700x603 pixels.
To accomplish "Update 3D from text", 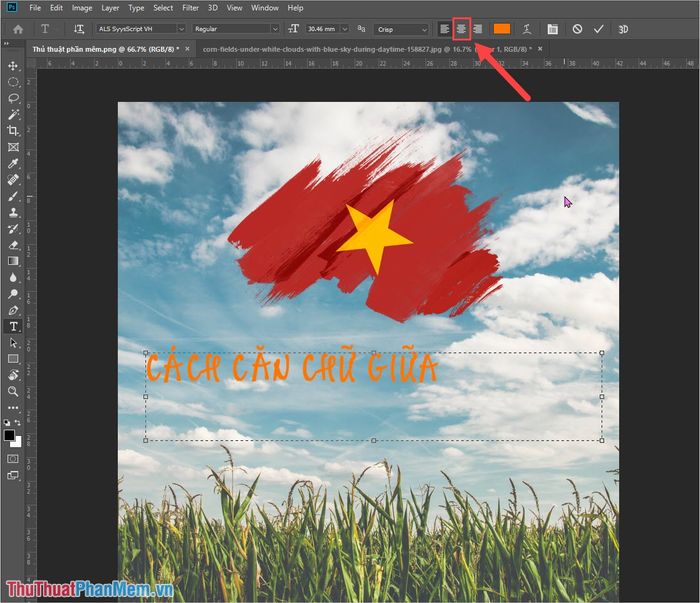I will [623, 29].
